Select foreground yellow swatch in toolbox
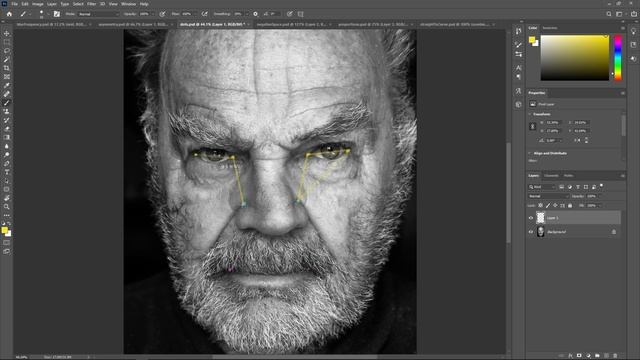The image size is (640, 360). point(4,230)
